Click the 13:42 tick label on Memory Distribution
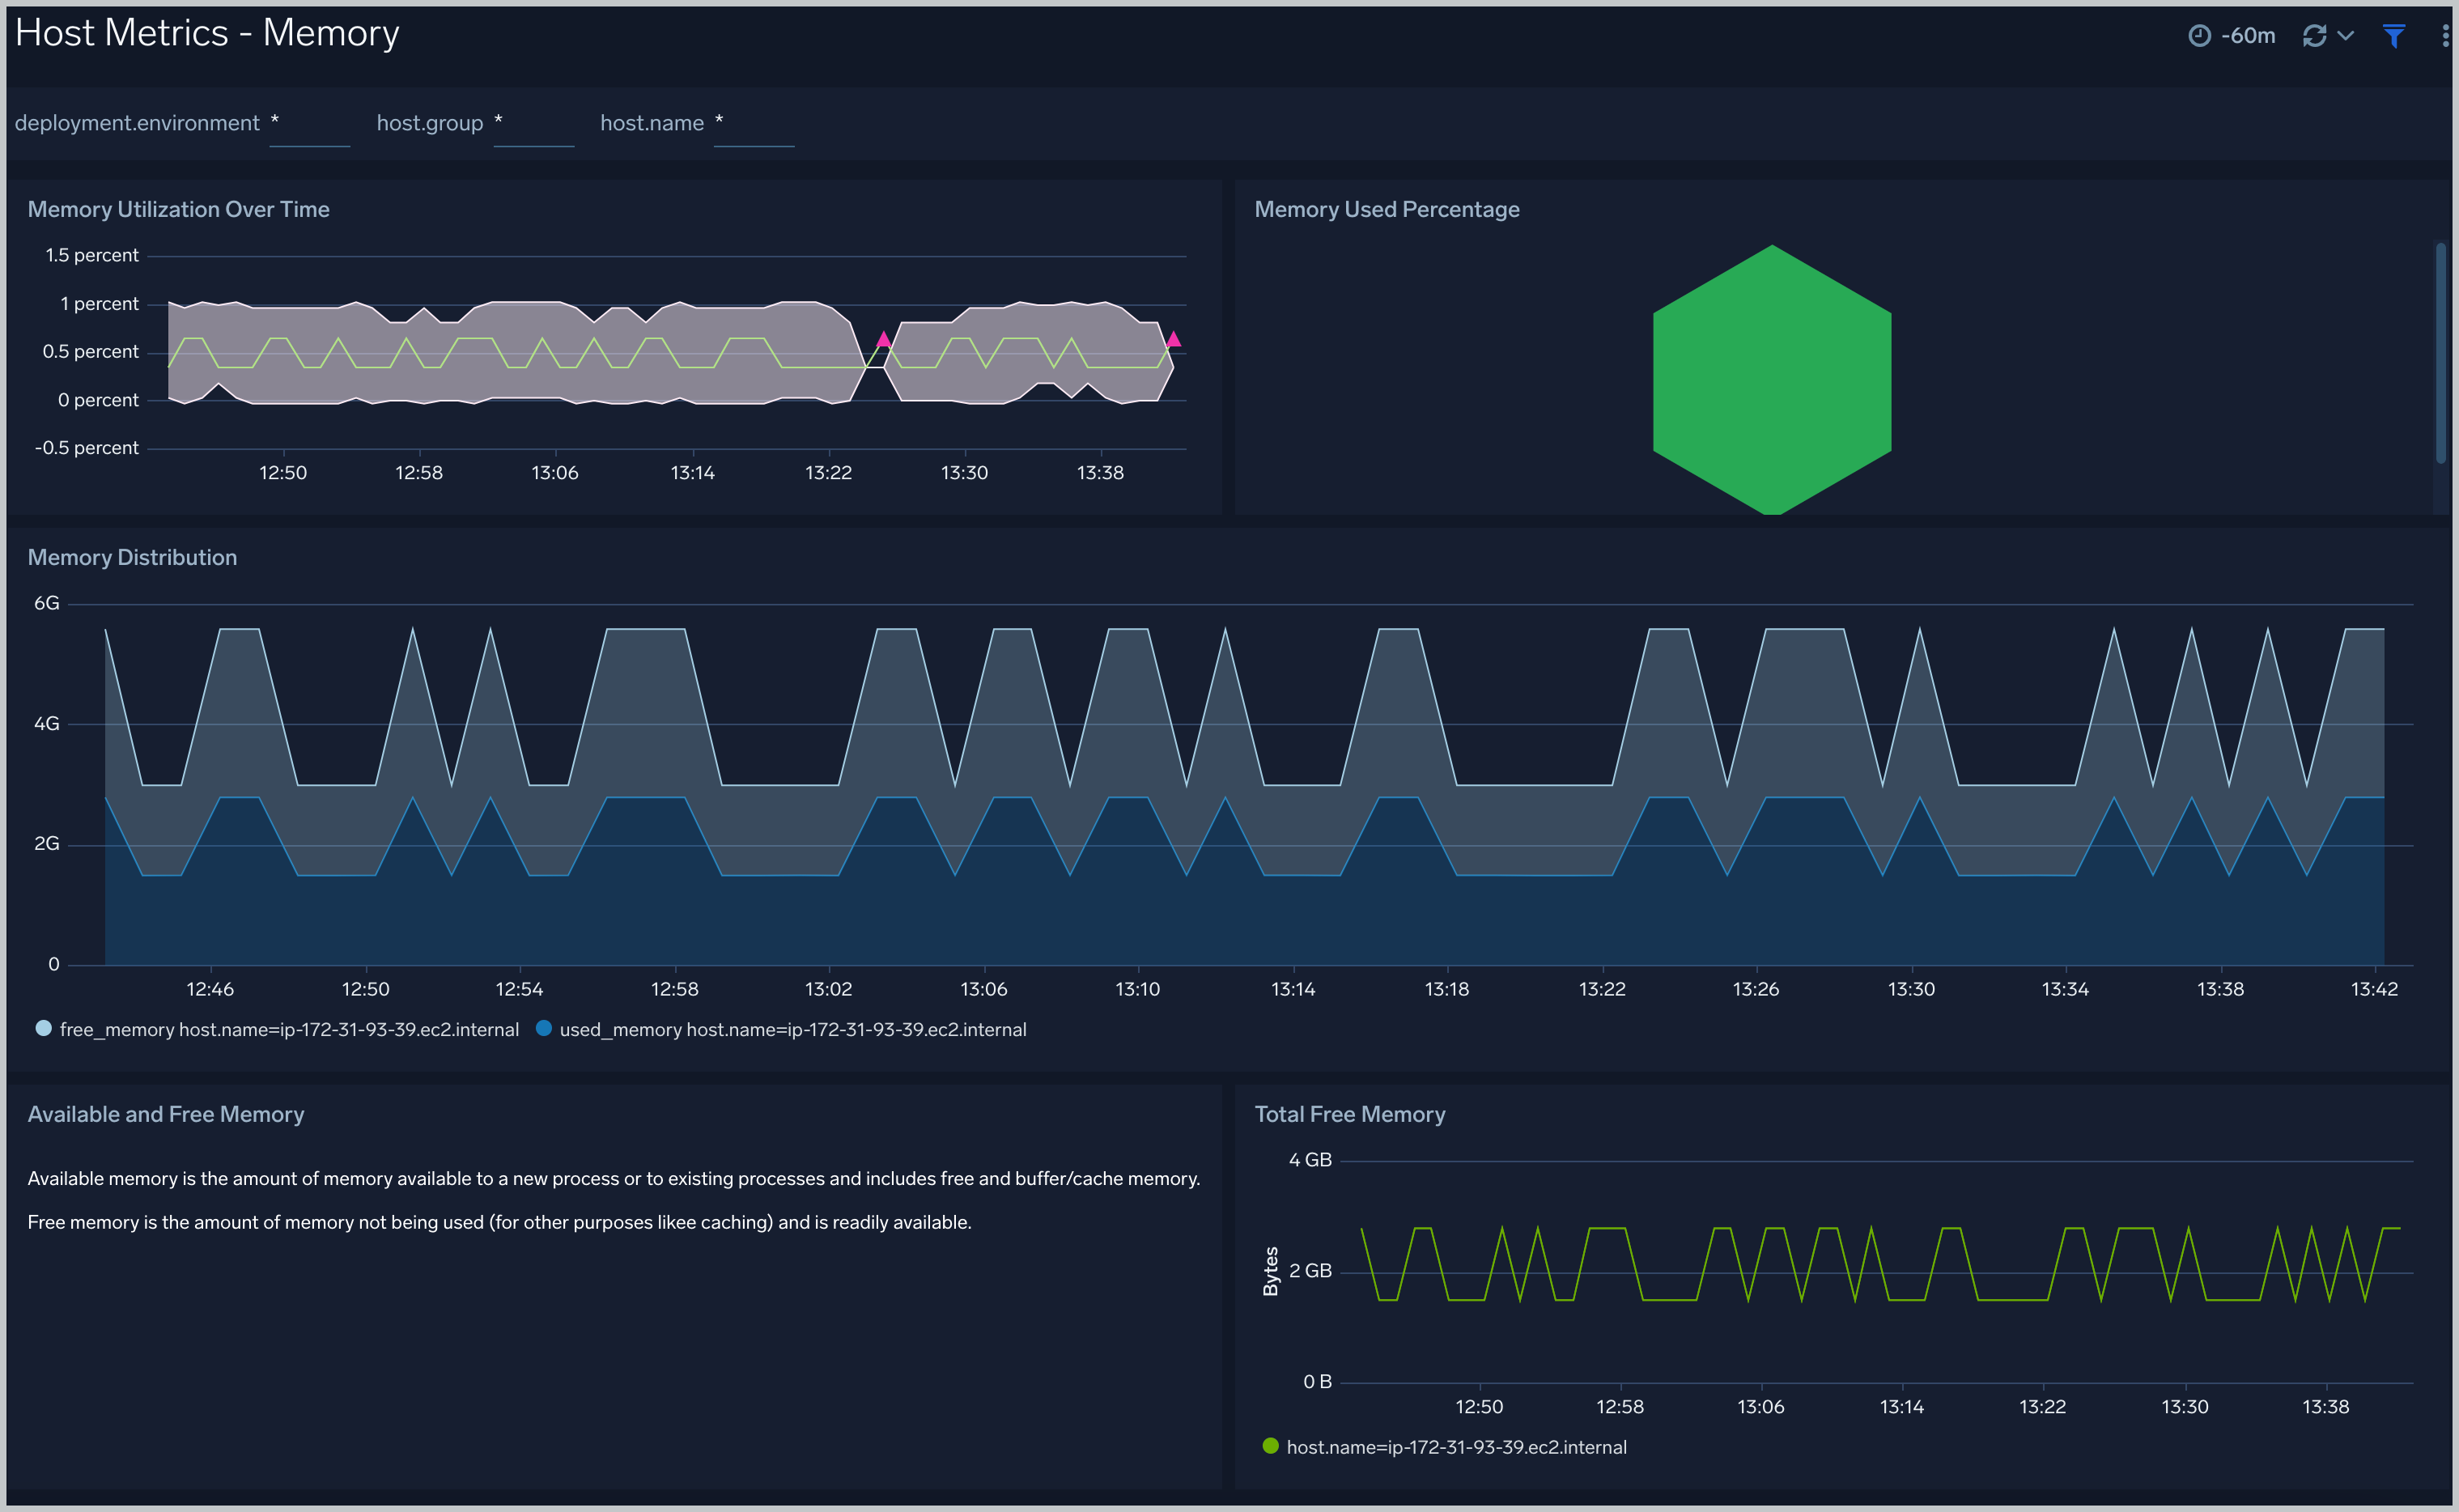Screen dimensions: 2459x1512 pyautogui.click(x=2374, y=989)
